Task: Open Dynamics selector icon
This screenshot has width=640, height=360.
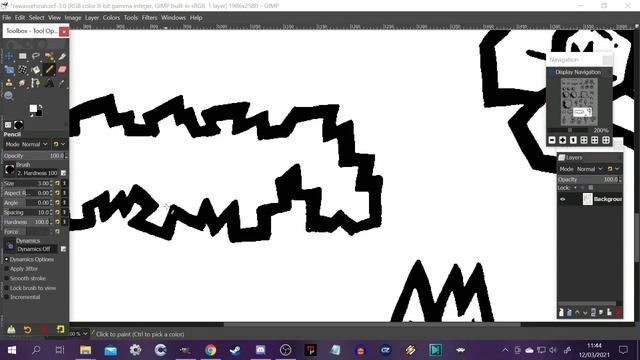Action: 9,245
